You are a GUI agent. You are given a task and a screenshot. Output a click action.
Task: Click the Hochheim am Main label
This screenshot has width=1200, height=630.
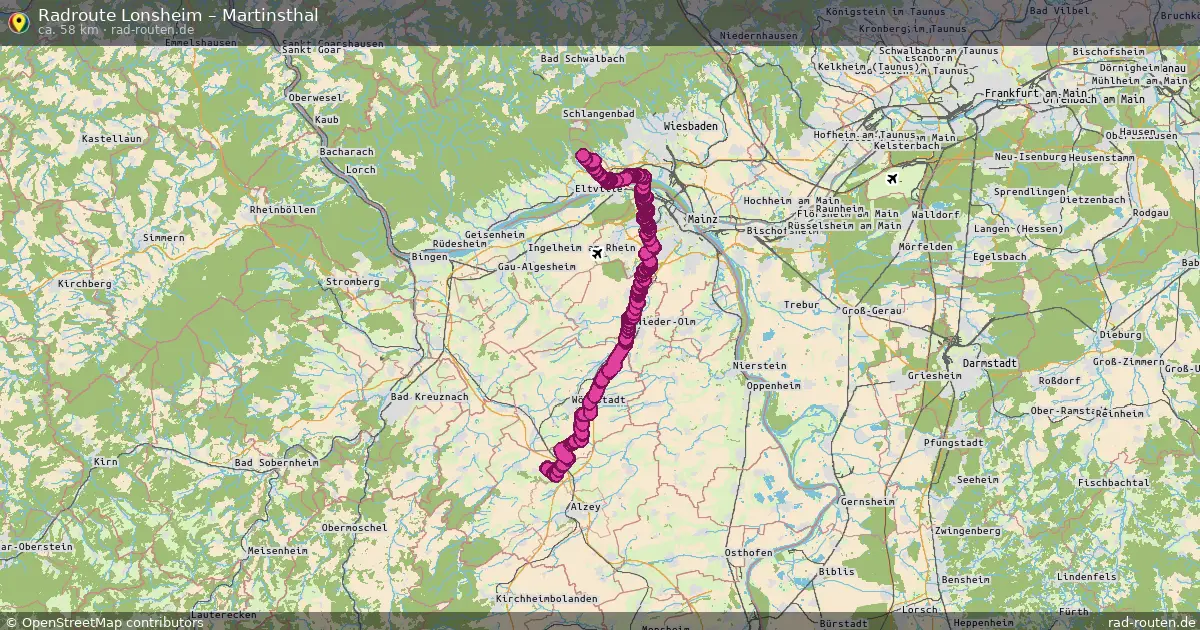click(791, 201)
